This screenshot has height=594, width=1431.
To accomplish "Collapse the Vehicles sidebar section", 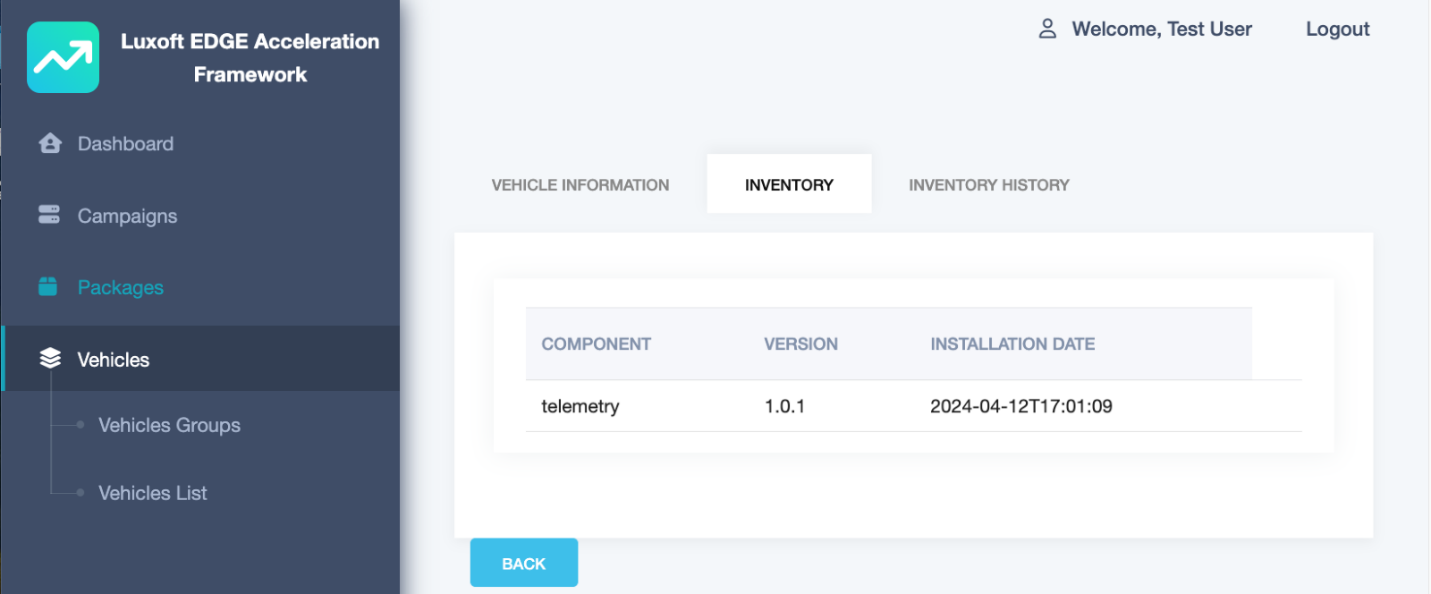I will [200, 359].
